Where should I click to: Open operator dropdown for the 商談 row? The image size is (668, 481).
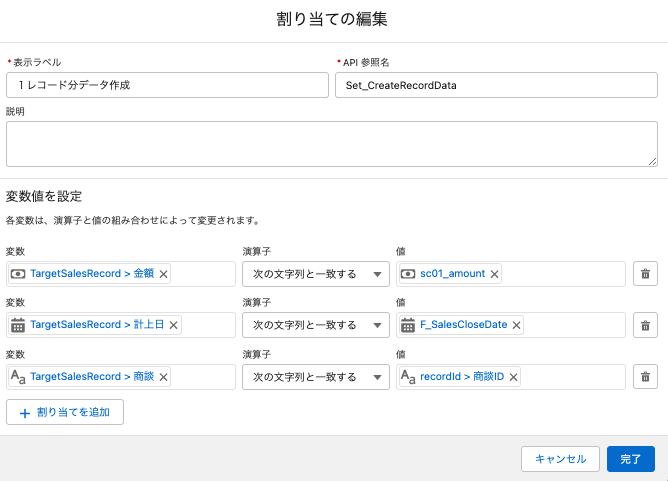(x=316, y=377)
